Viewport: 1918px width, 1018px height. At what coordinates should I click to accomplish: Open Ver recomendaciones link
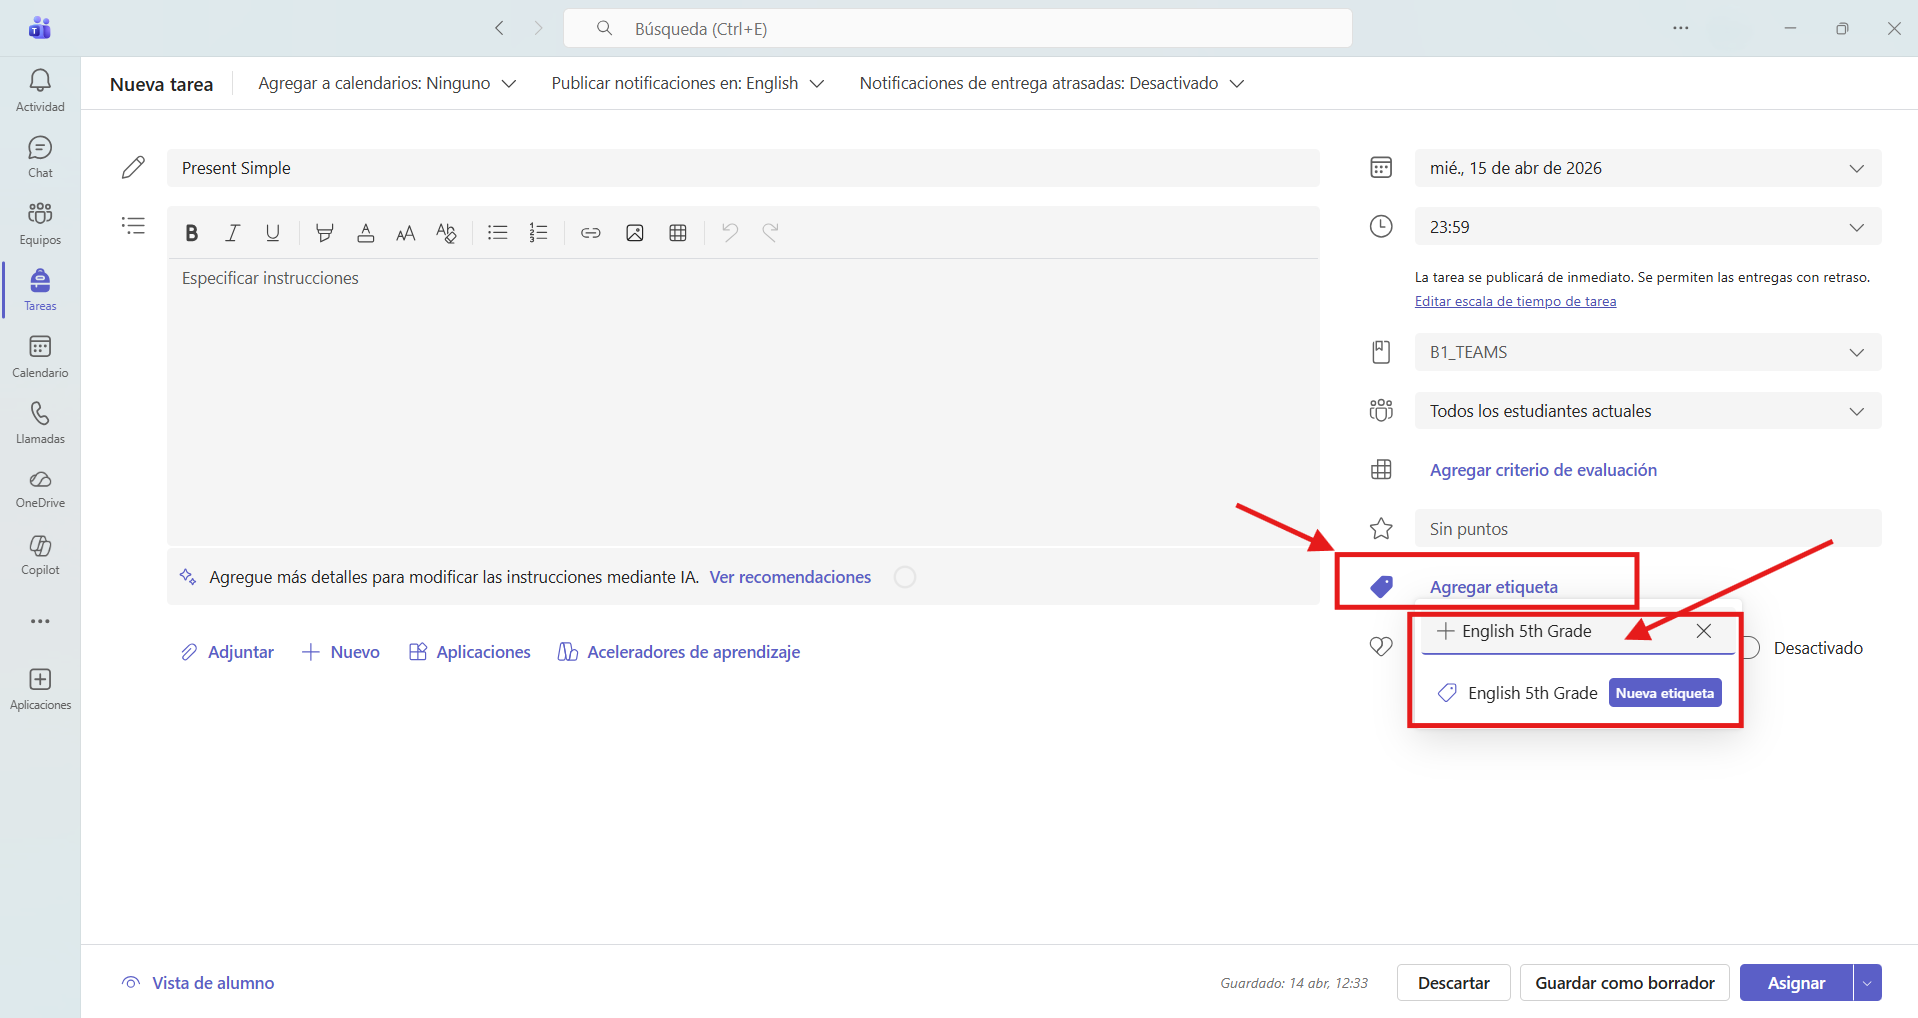790,577
